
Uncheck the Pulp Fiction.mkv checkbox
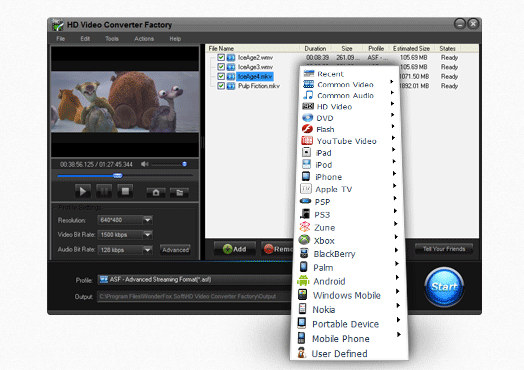(221, 86)
